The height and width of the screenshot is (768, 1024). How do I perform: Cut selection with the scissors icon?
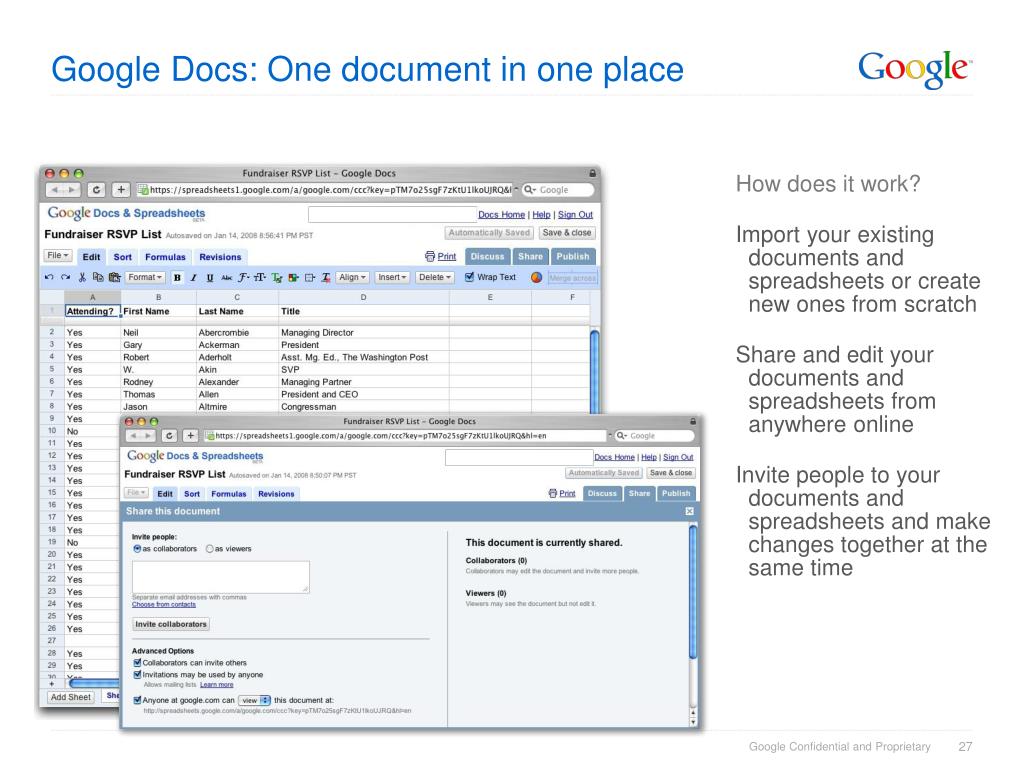[x=82, y=278]
